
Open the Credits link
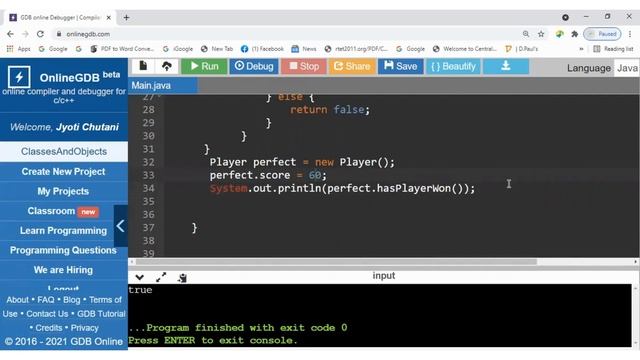click(49, 328)
